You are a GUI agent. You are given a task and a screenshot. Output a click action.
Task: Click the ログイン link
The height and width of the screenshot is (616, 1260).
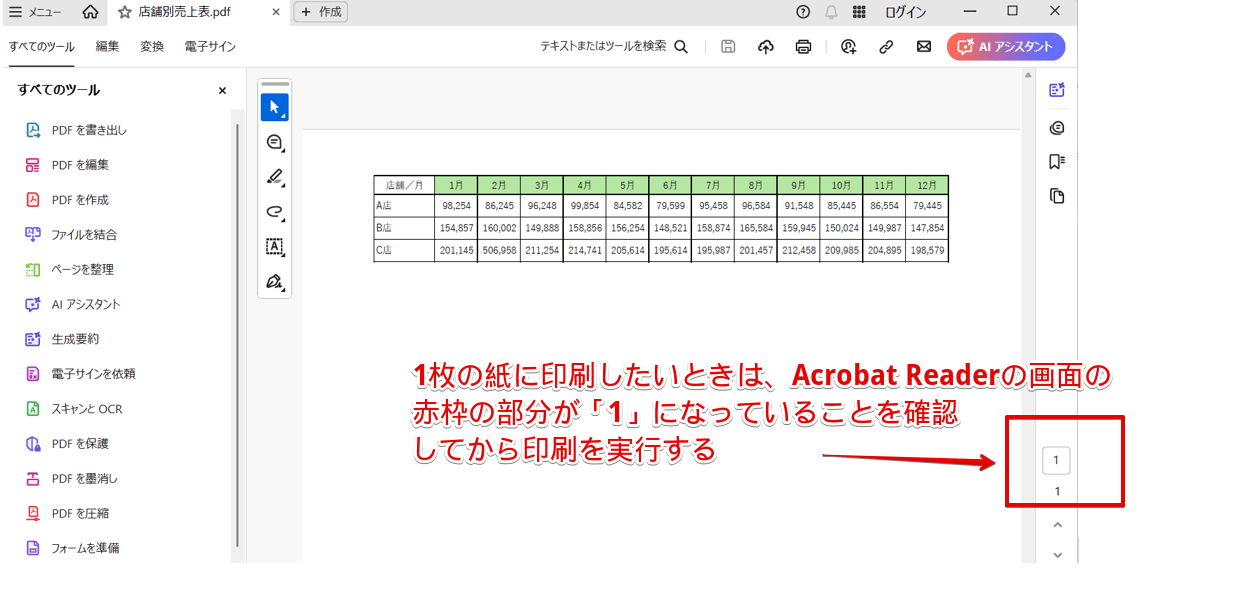click(905, 12)
